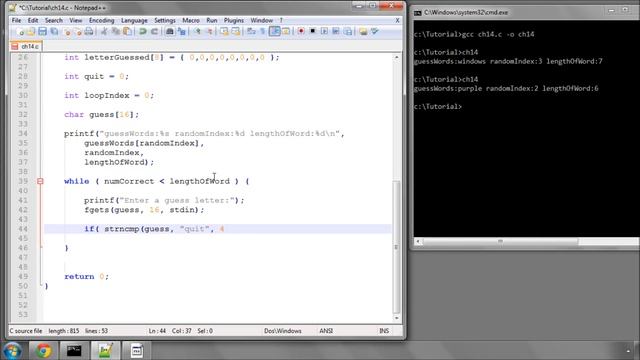
Task: Toggle Show All Characters icon
Action: tap(262, 31)
